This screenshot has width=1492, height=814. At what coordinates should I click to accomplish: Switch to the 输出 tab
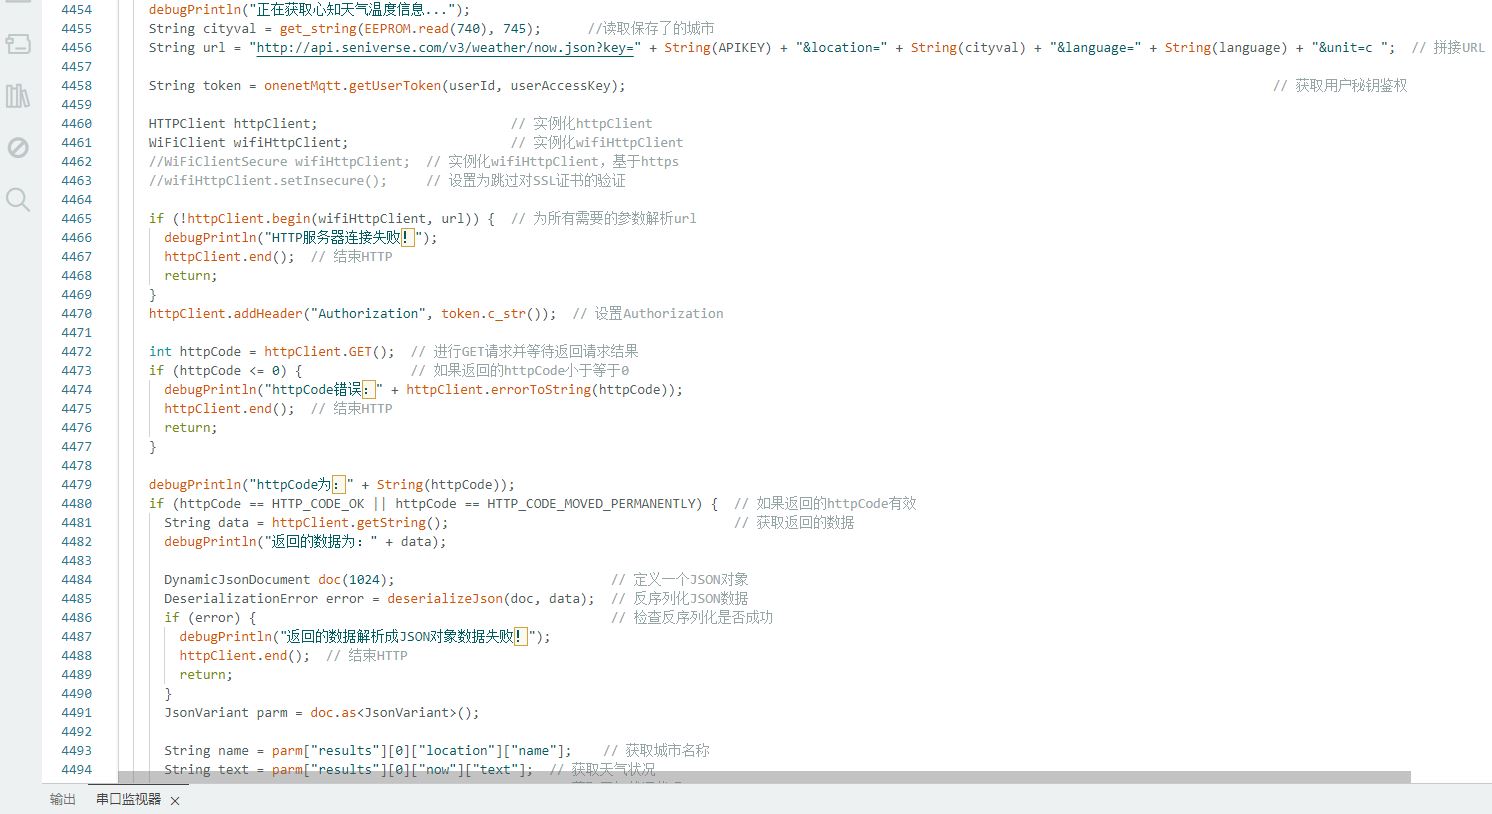pos(63,799)
